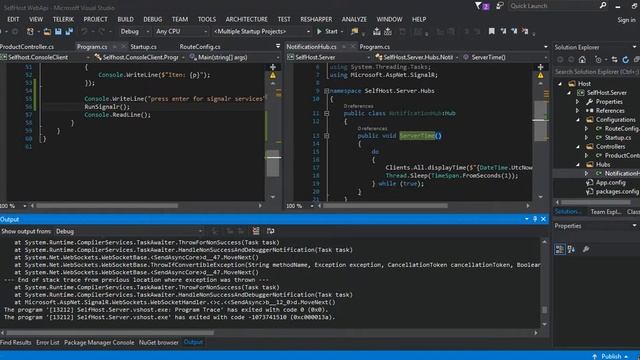Screen dimensions: 640x360
Task: Switch to Team Explorer tab
Action: (606, 211)
